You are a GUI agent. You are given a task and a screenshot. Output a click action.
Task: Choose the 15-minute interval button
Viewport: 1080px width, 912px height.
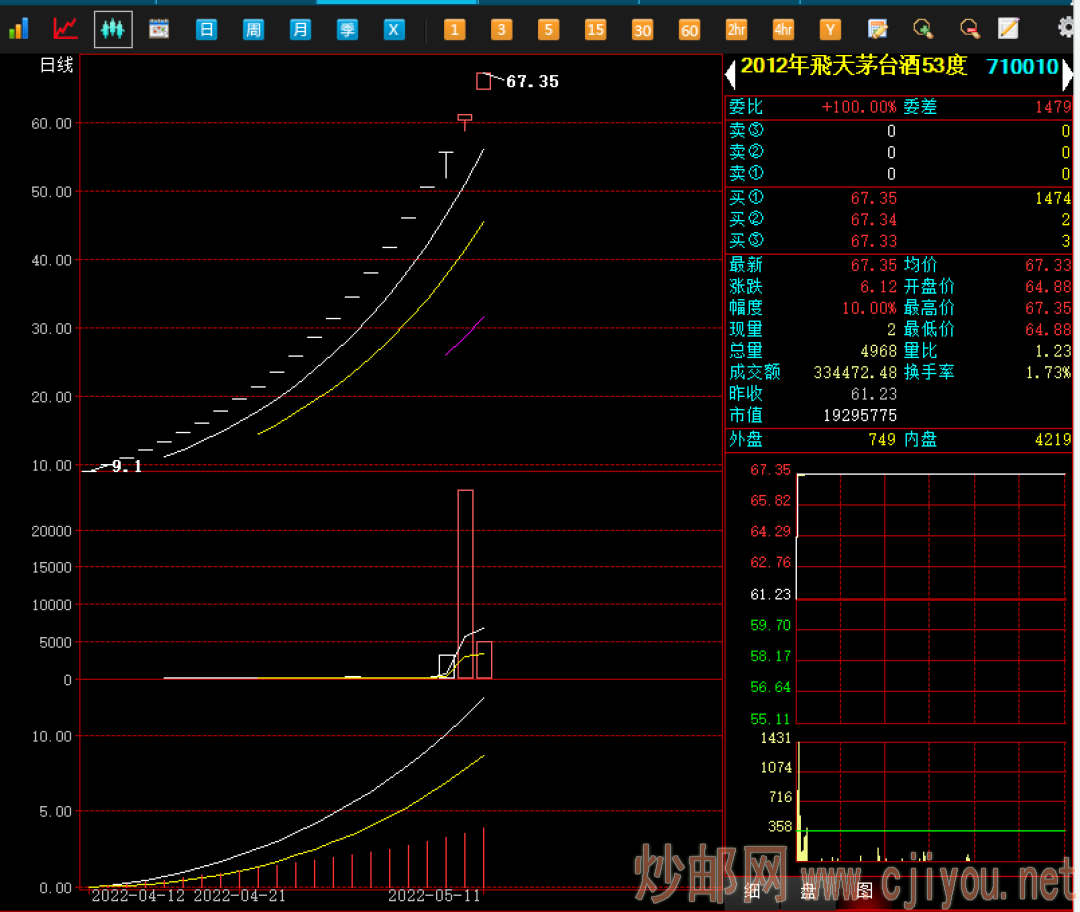click(x=595, y=29)
